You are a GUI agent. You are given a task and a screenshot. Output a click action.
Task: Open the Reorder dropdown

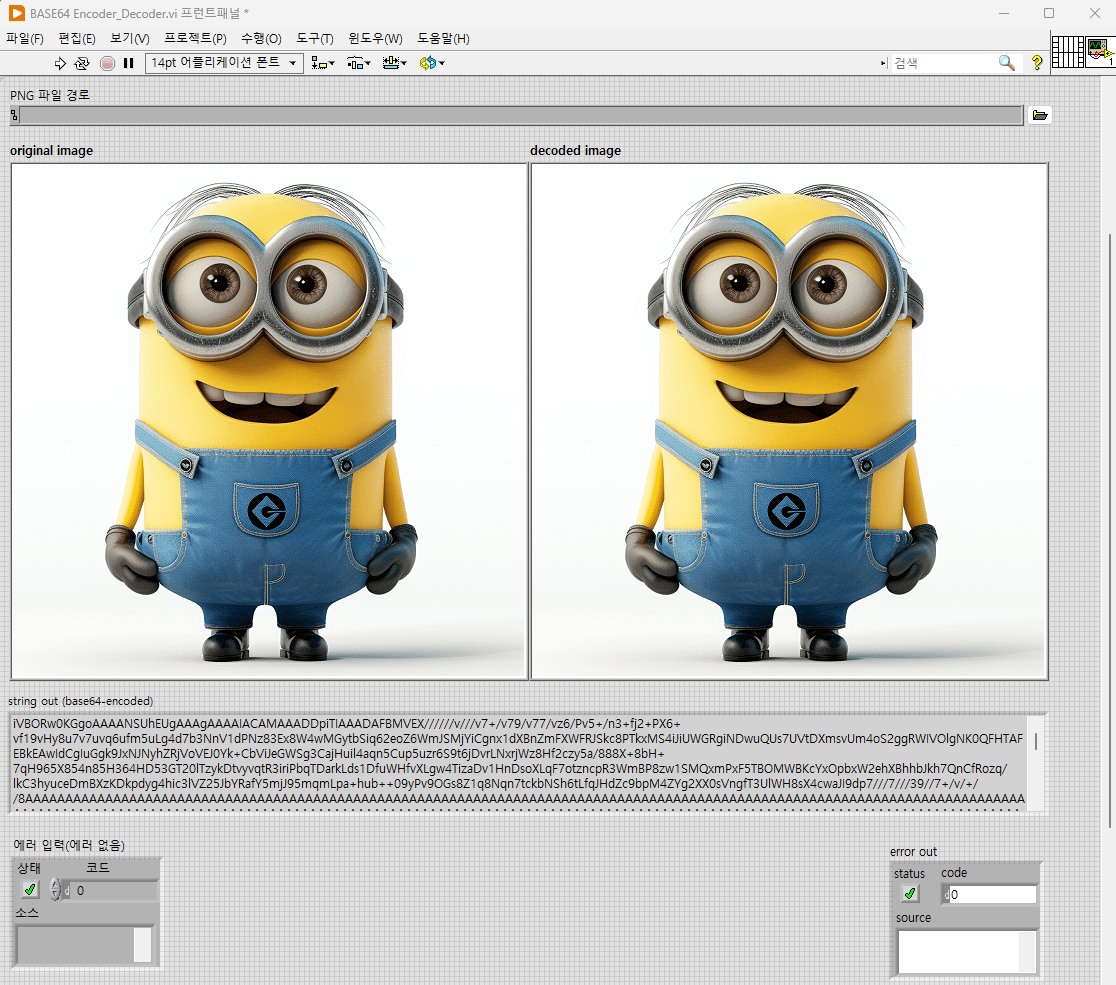point(432,63)
